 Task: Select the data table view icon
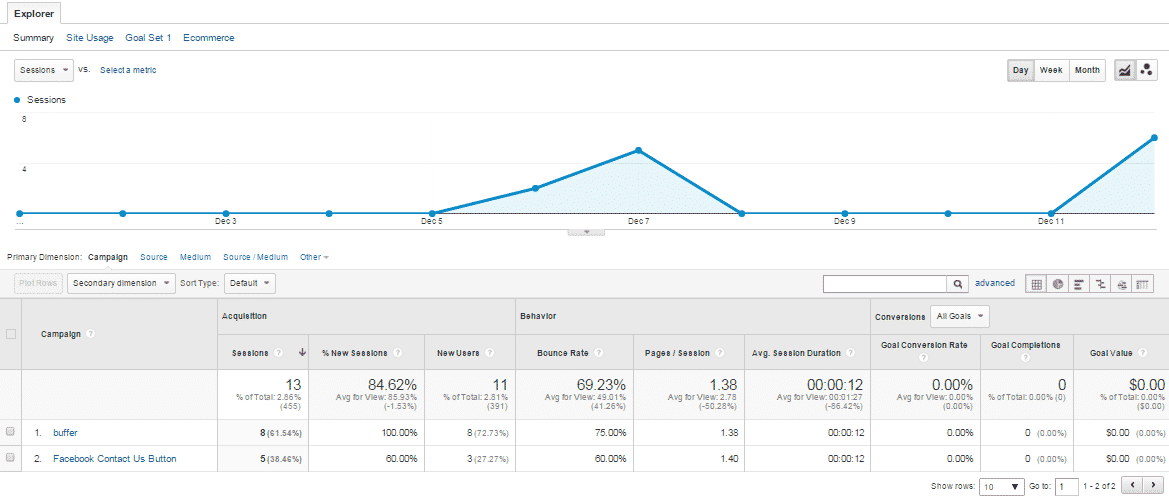click(x=1036, y=284)
